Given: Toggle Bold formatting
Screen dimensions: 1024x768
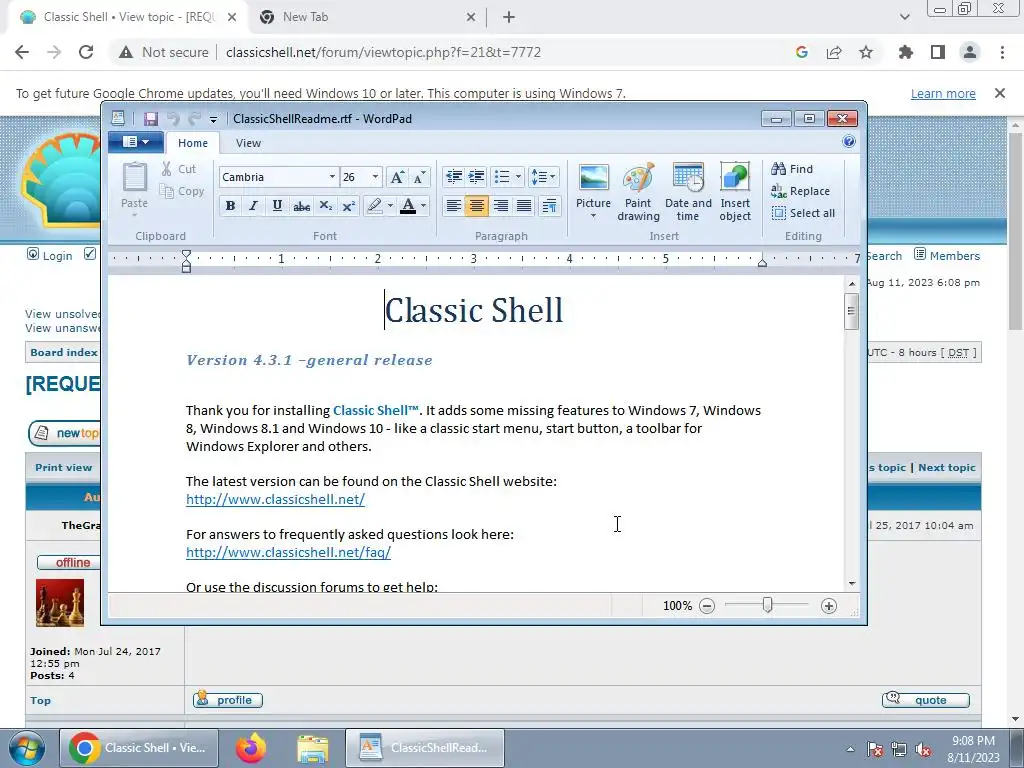Looking at the screenshot, I should pyautogui.click(x=230, y=206).
